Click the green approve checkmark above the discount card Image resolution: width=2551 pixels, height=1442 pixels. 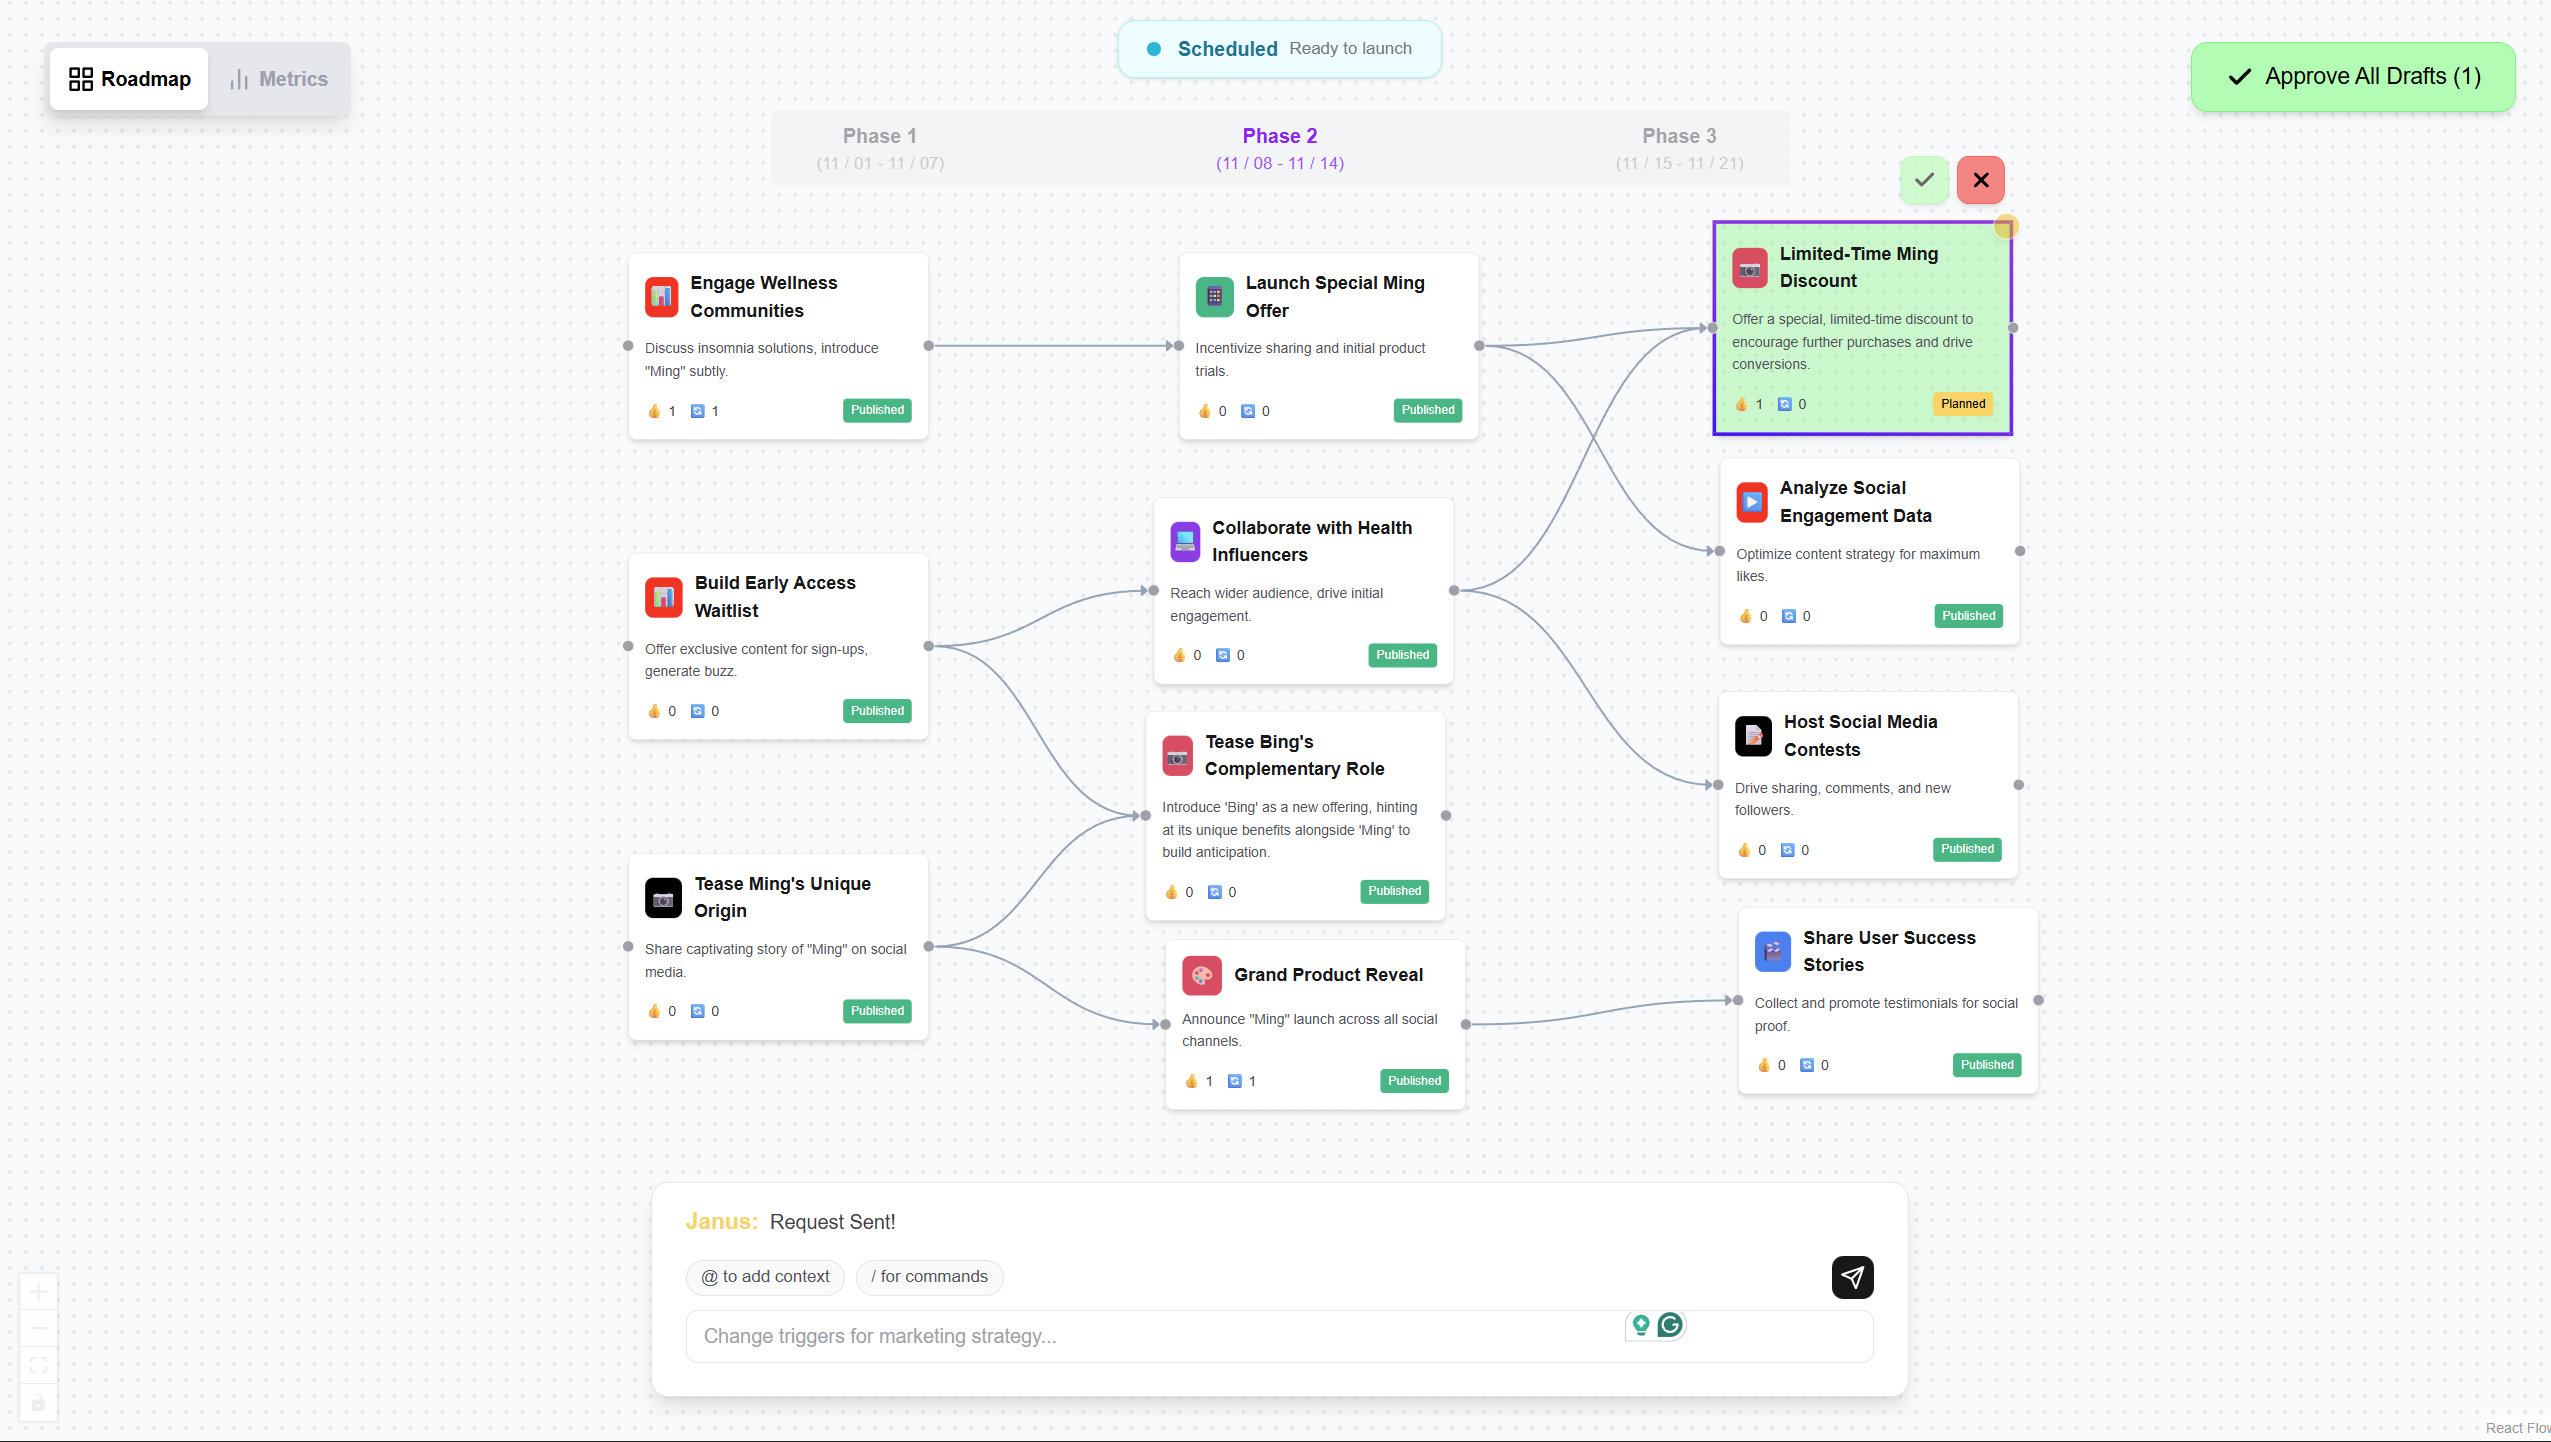[1923, 180]
